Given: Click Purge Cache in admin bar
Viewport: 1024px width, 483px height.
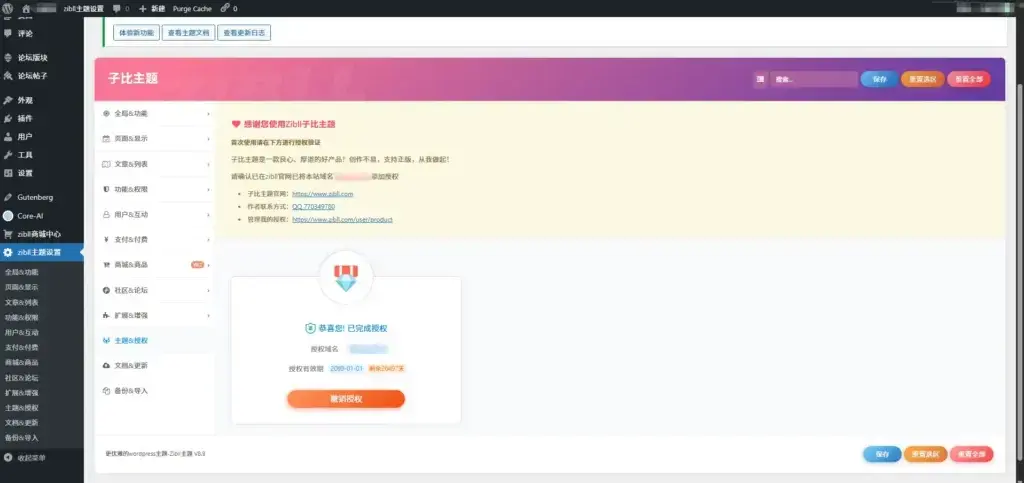Looking at the screenshot, I should [192, 8].
